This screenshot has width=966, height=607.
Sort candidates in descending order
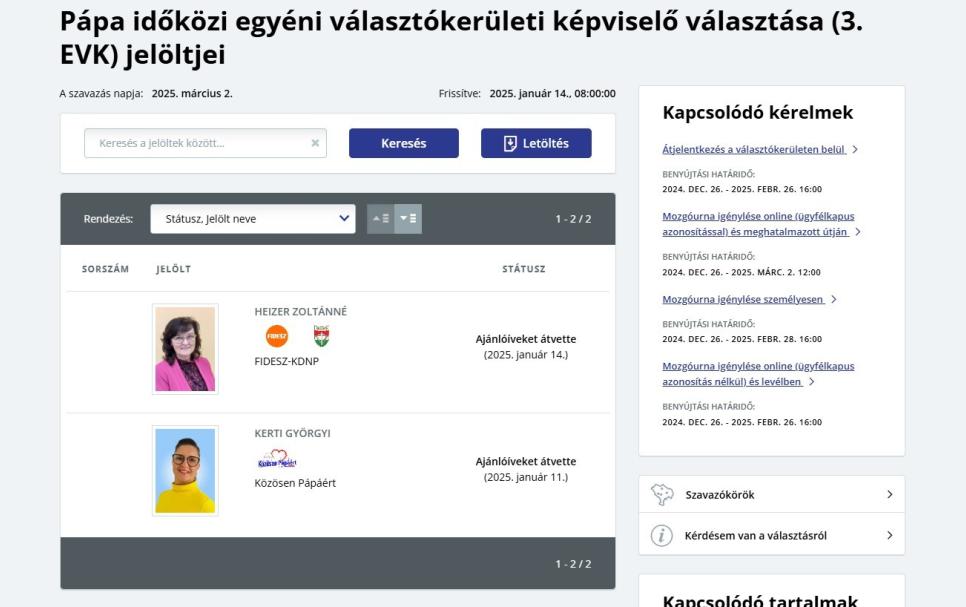tap(408, 219)
